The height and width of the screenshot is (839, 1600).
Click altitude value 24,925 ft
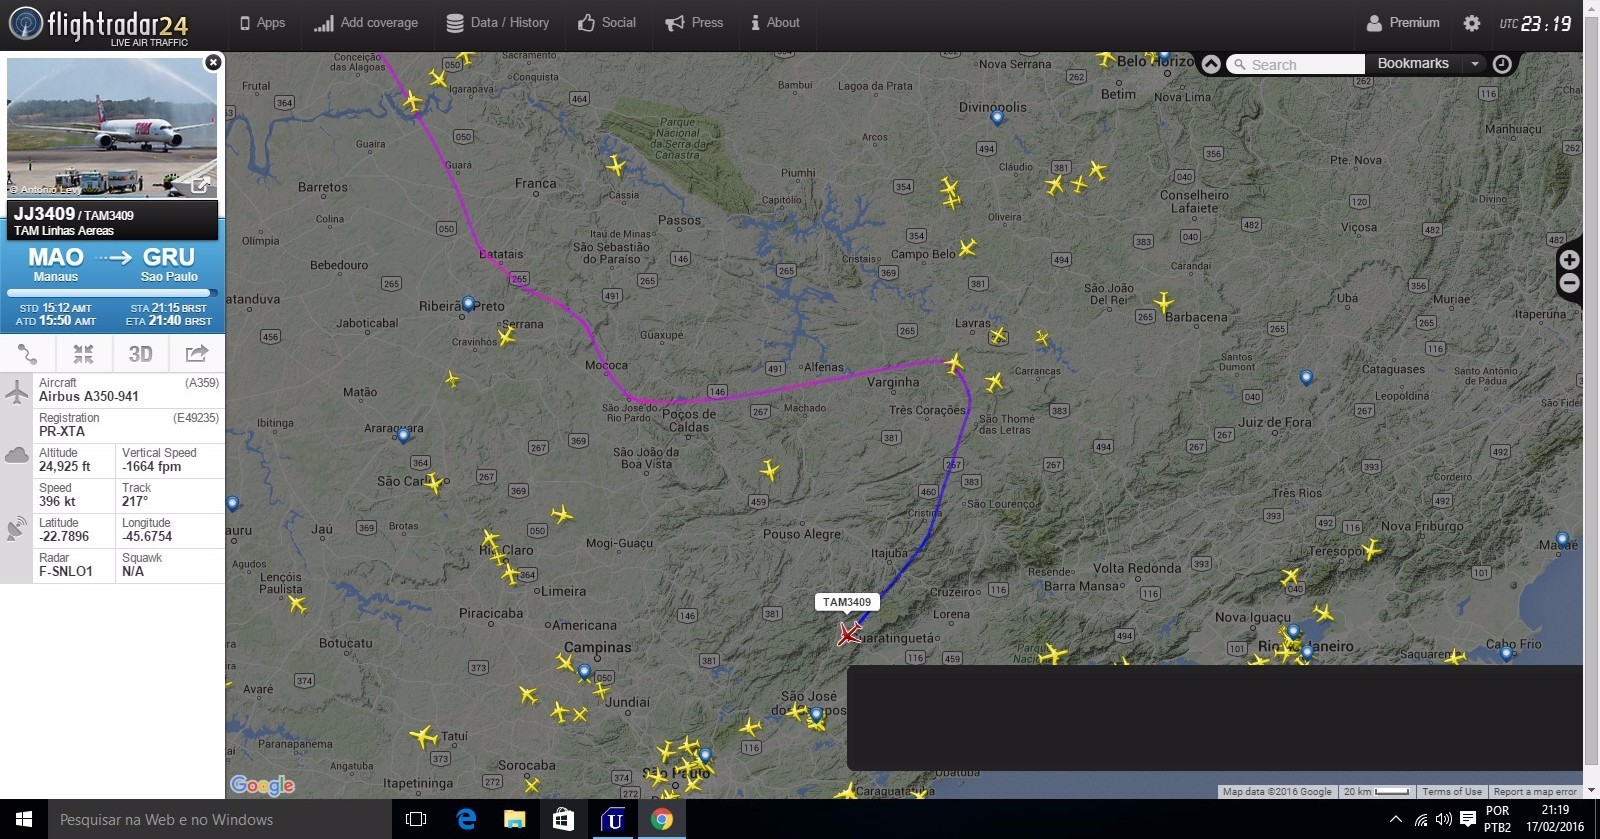(x=65, y=466)
